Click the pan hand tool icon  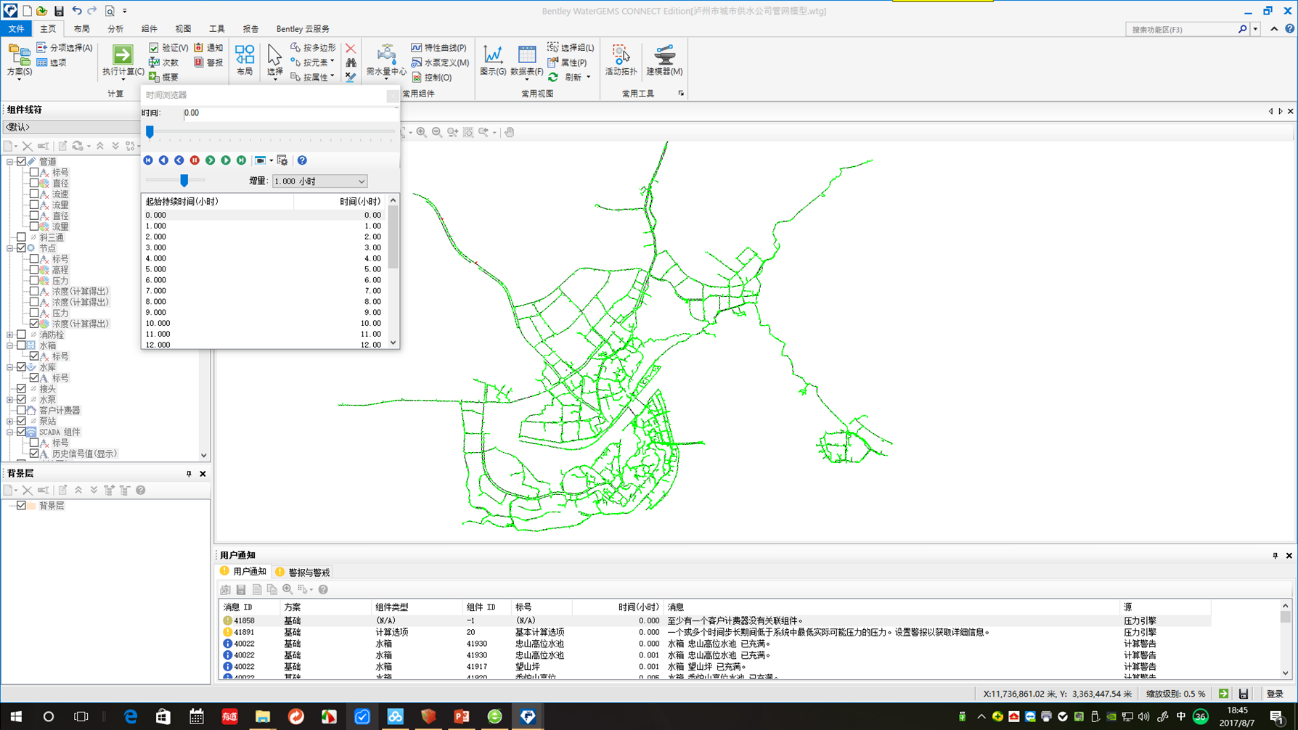[509, 132]
